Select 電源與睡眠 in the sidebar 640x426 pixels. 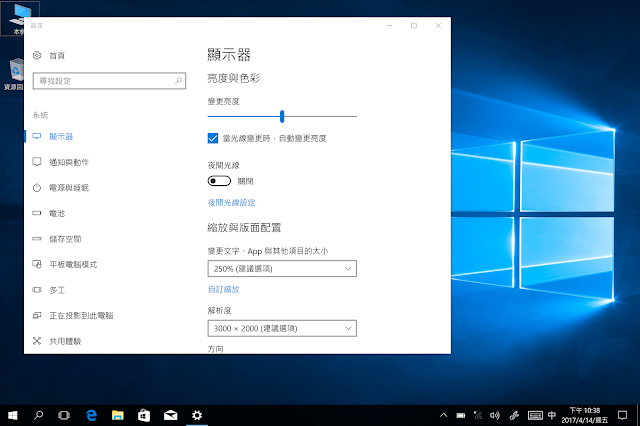tap(69, 188)
